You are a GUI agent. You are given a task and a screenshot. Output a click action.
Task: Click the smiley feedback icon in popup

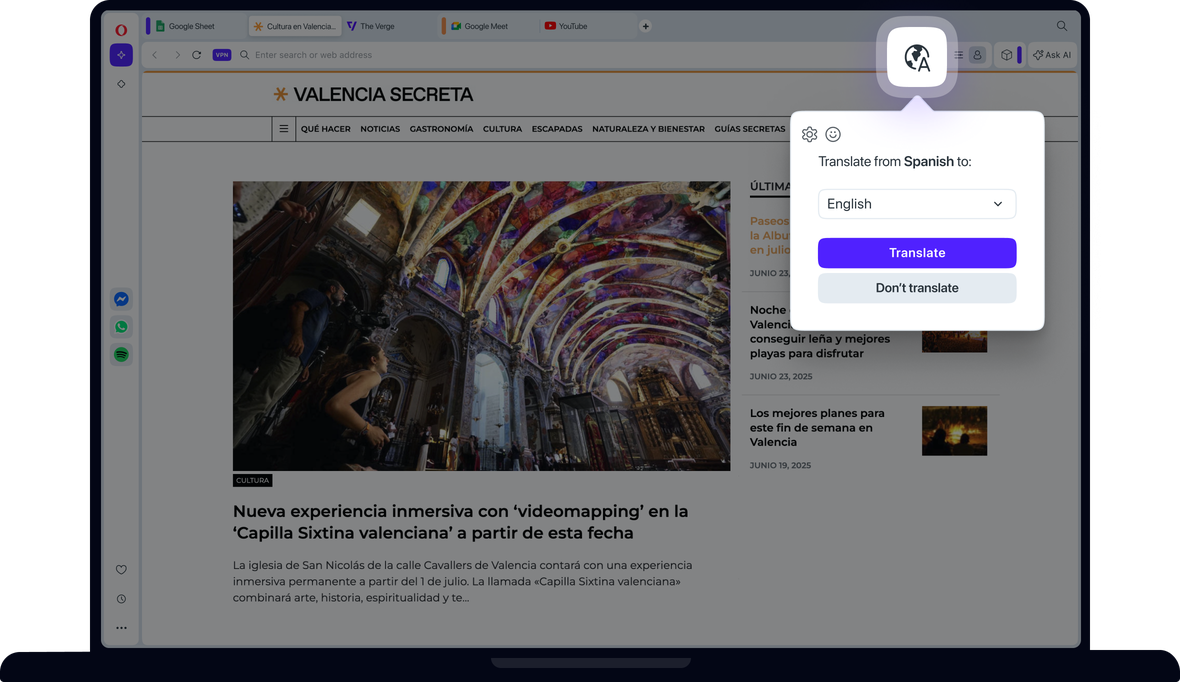pyautogui.click(x=833, y=135)
